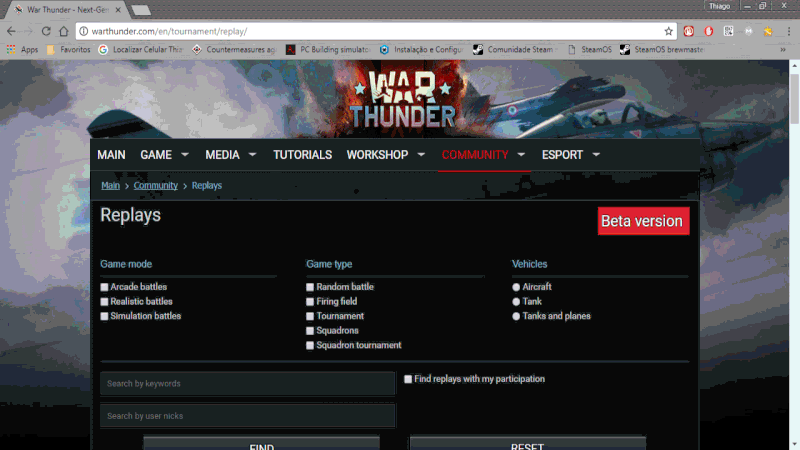The width and height of the screenshot is (800, 450).
Task: Bookmark this page with star icon
Action: (668, 31)
